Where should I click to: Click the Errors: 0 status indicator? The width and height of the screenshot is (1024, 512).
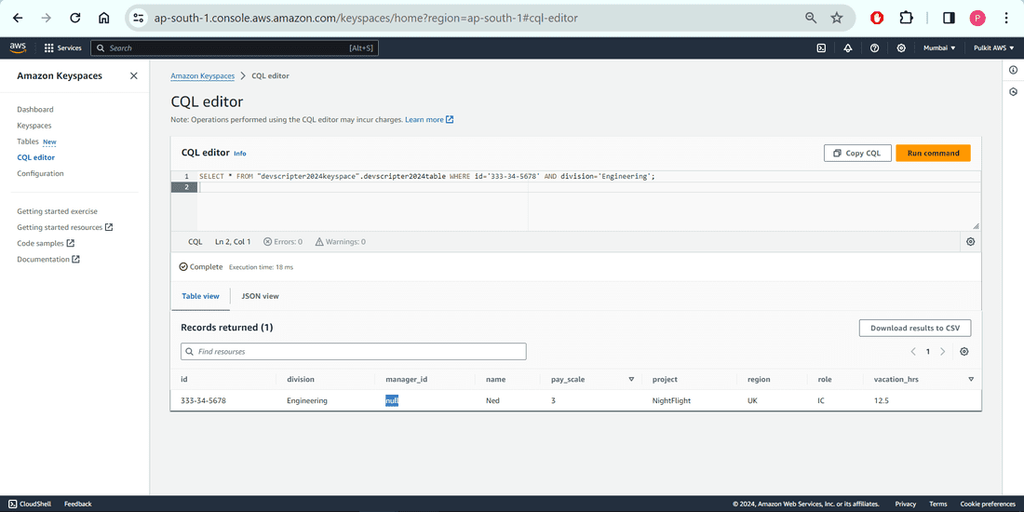[x=283, y=242]
